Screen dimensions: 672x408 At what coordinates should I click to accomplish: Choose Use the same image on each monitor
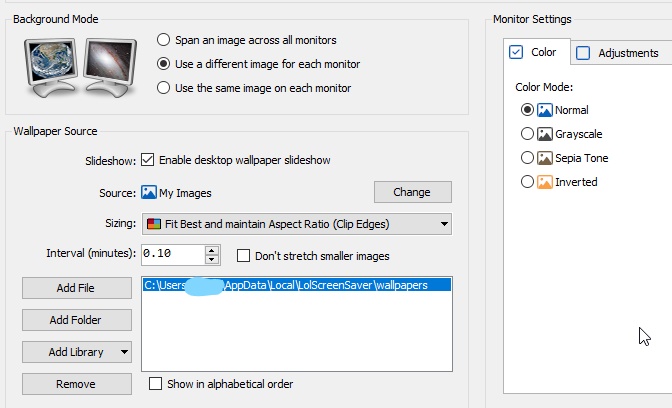165,88
